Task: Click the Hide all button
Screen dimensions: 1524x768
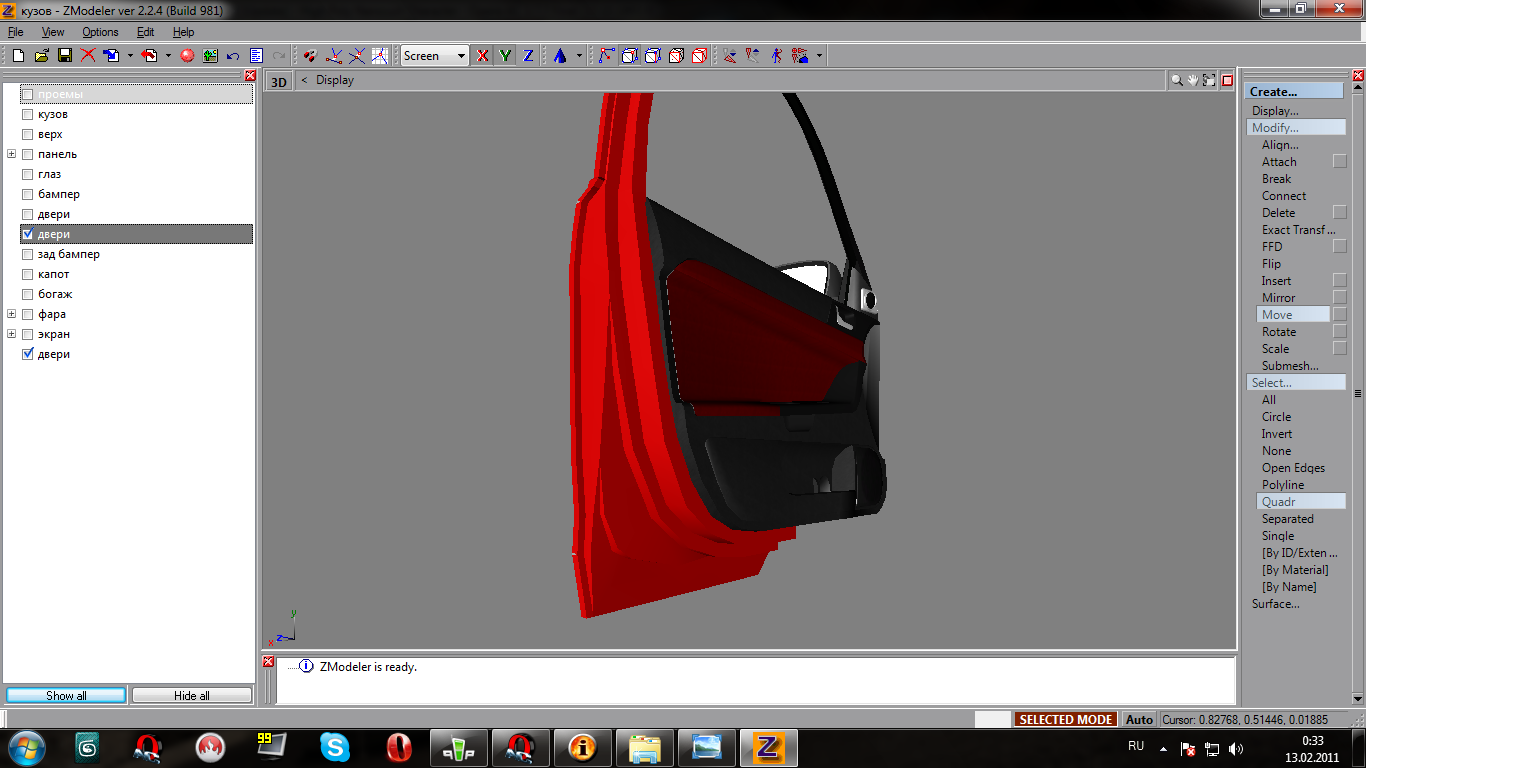Action: (191, 696)
